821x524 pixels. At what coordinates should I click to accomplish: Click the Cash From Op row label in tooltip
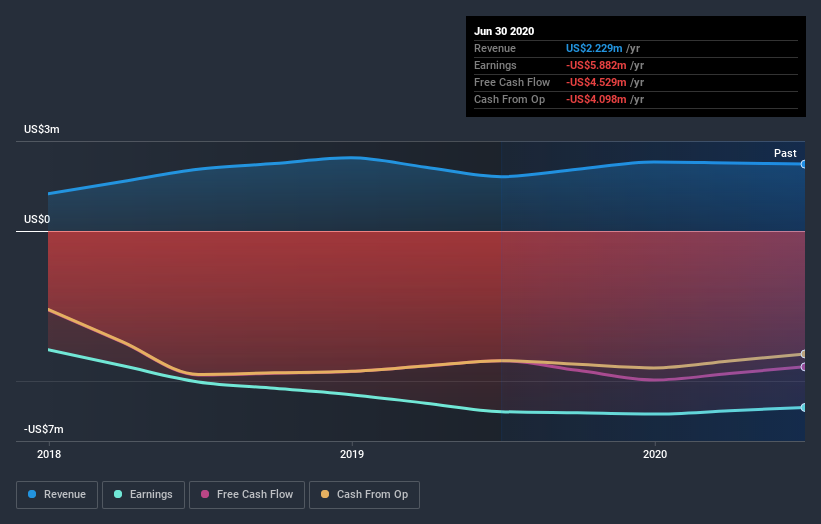pos(509,99)
